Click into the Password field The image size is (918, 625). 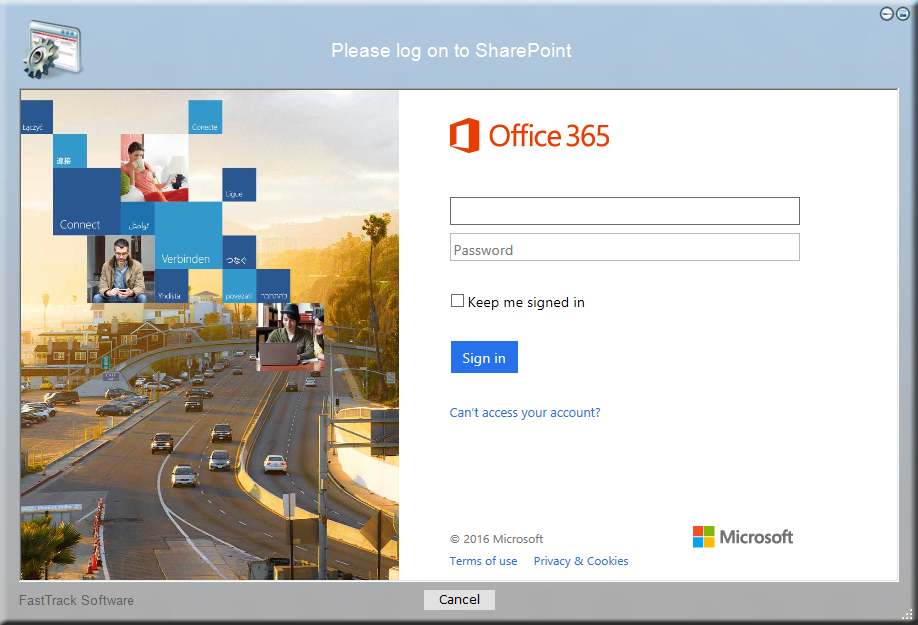pos(625,247)
